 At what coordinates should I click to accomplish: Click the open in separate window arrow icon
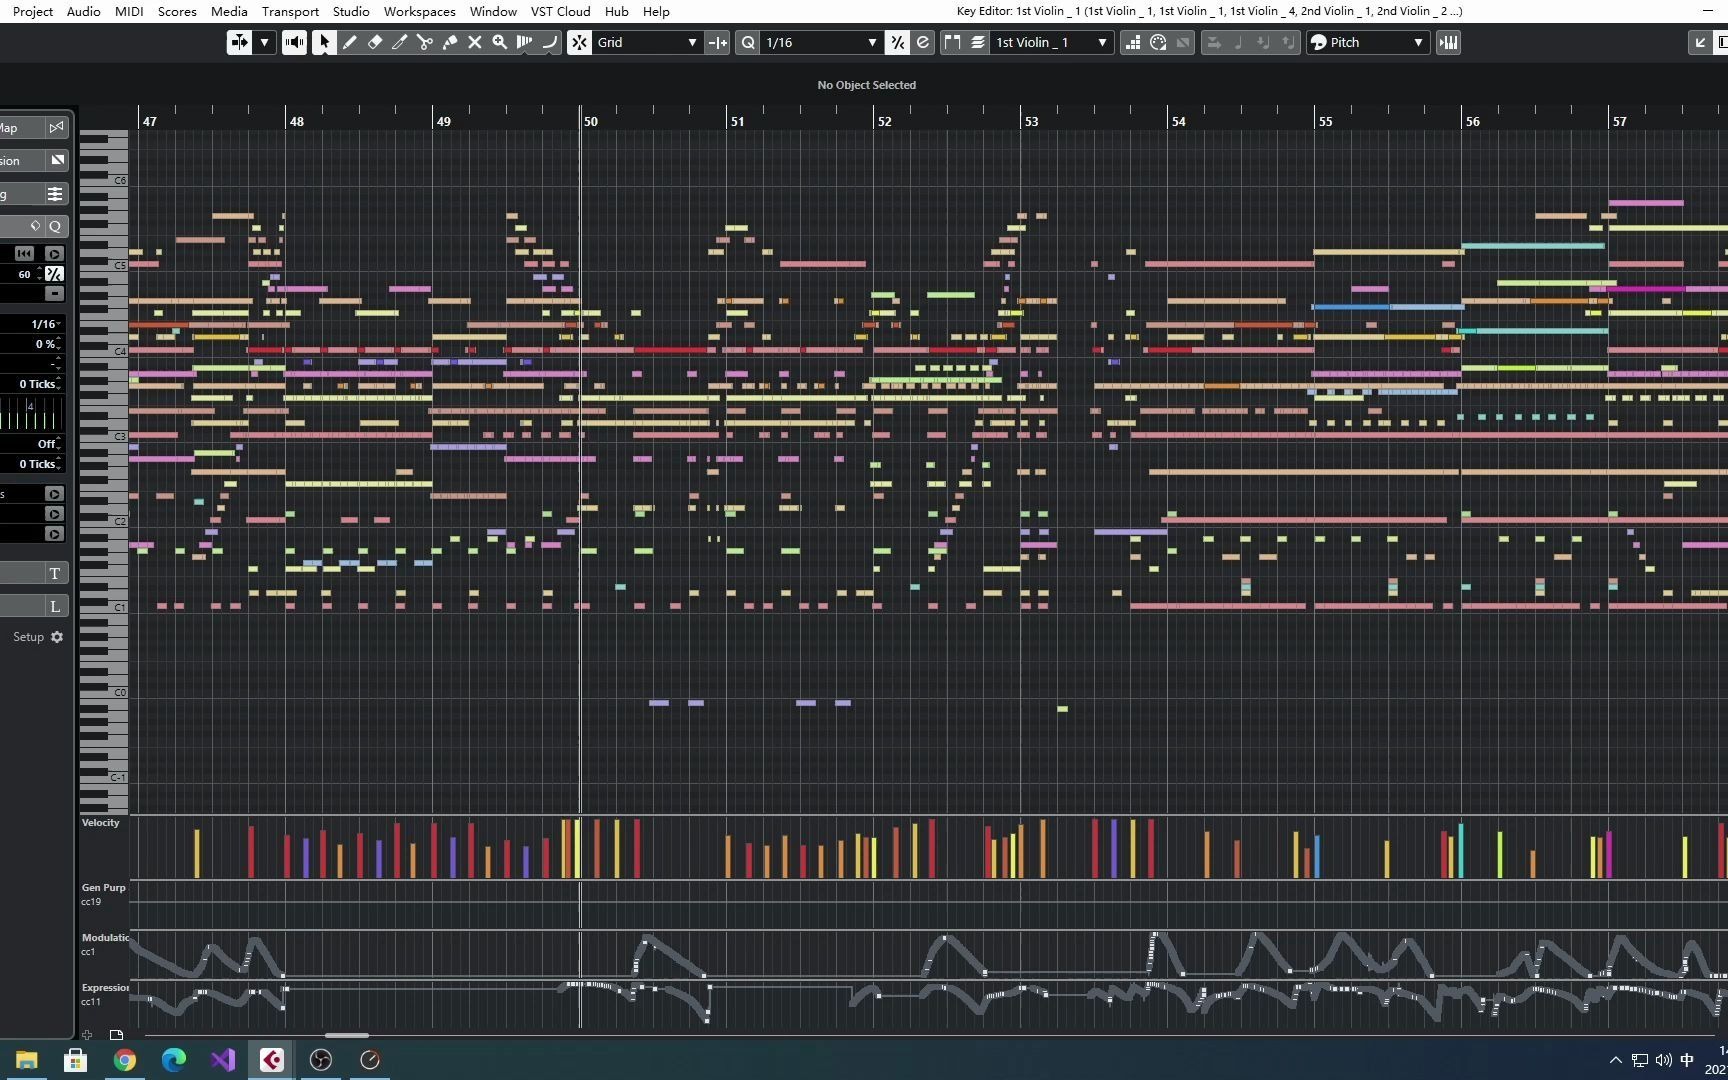1699,42
